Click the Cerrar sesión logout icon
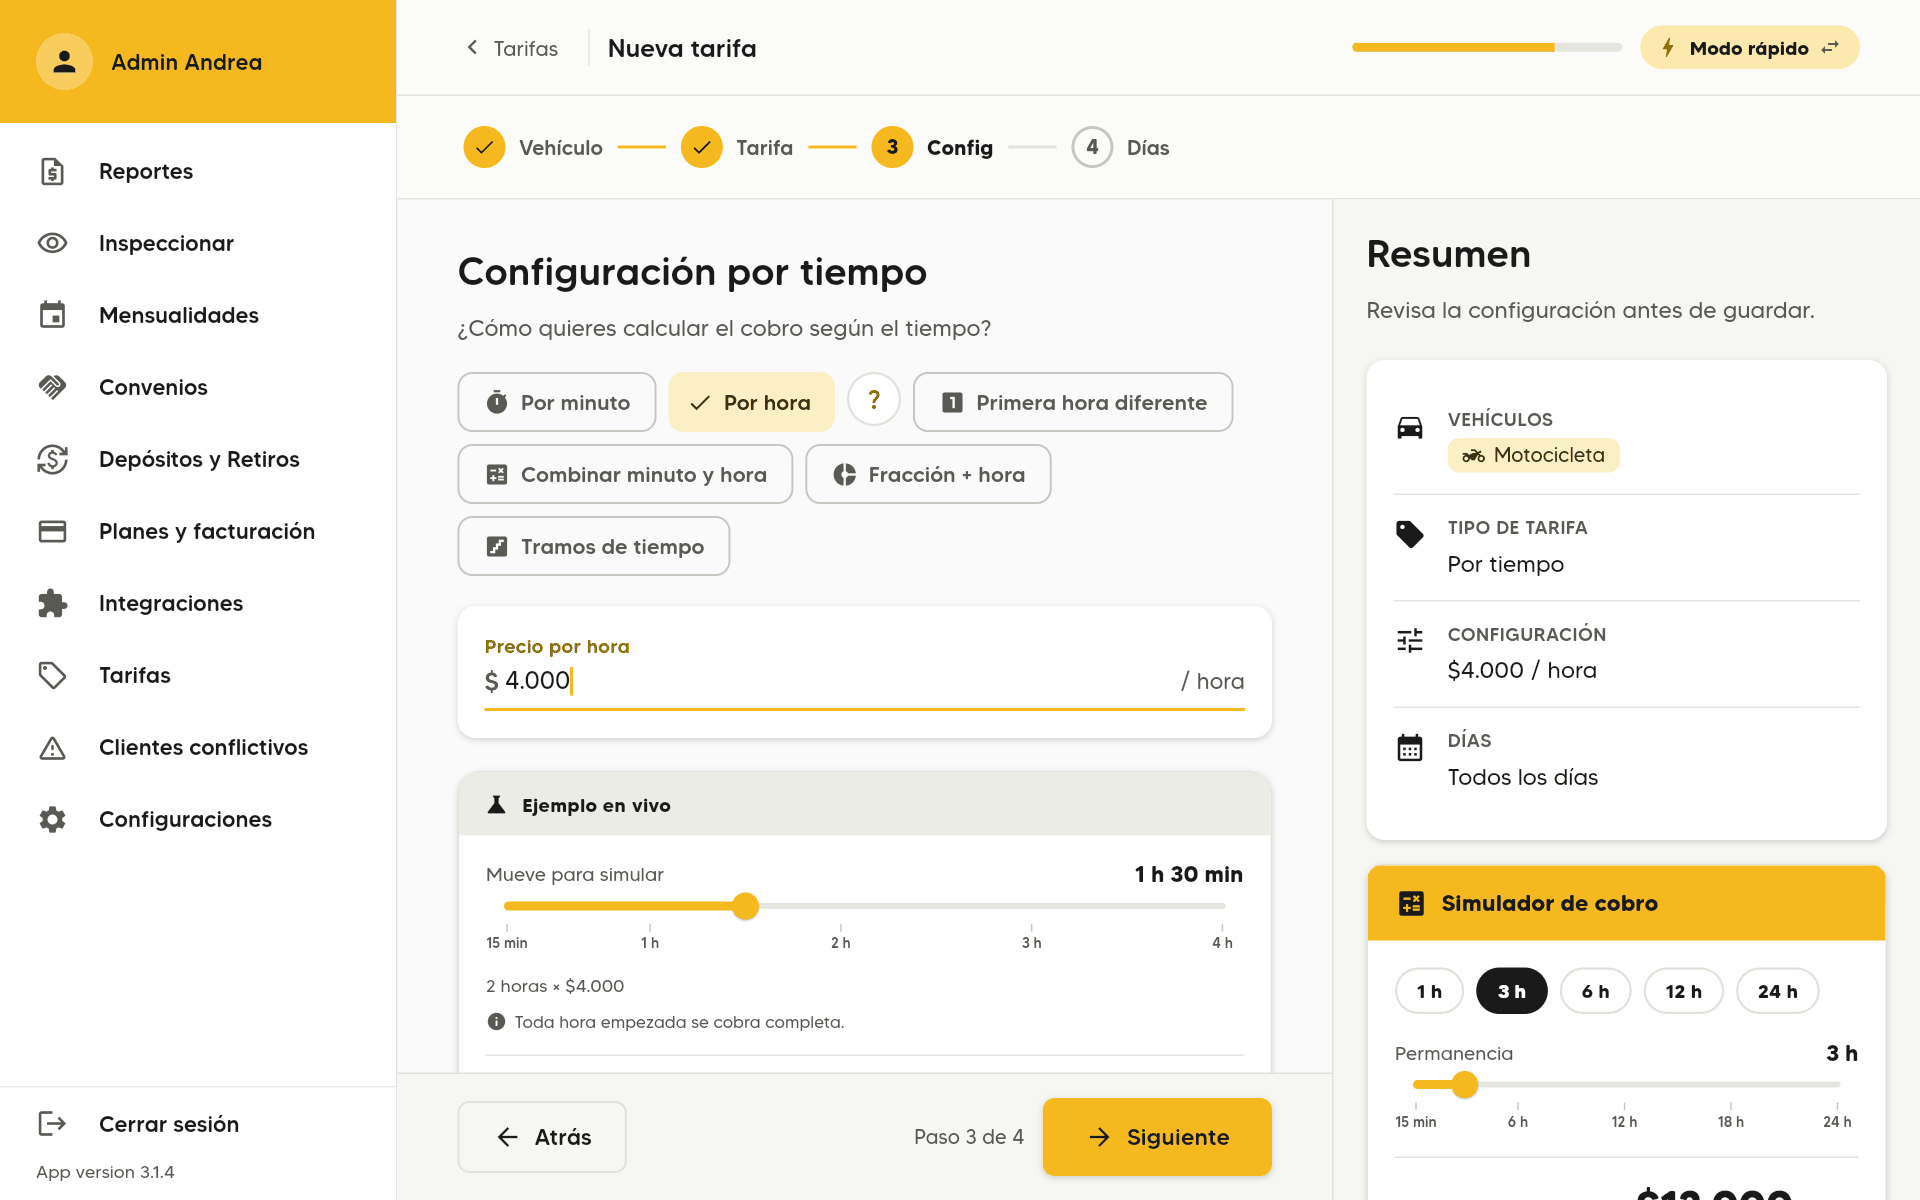The width and height of the screenshot is (1920, 1200). pos(52,1123)
